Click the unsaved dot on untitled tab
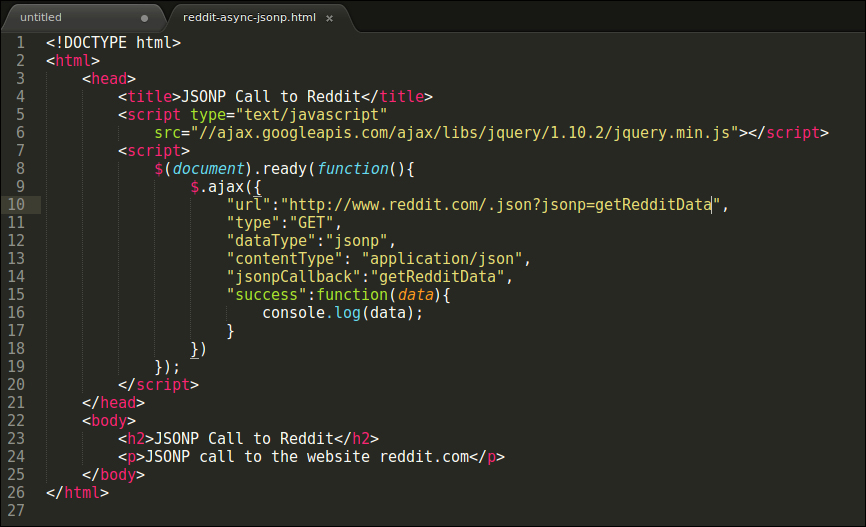This screenshot has height=527, width=866. 144,18
